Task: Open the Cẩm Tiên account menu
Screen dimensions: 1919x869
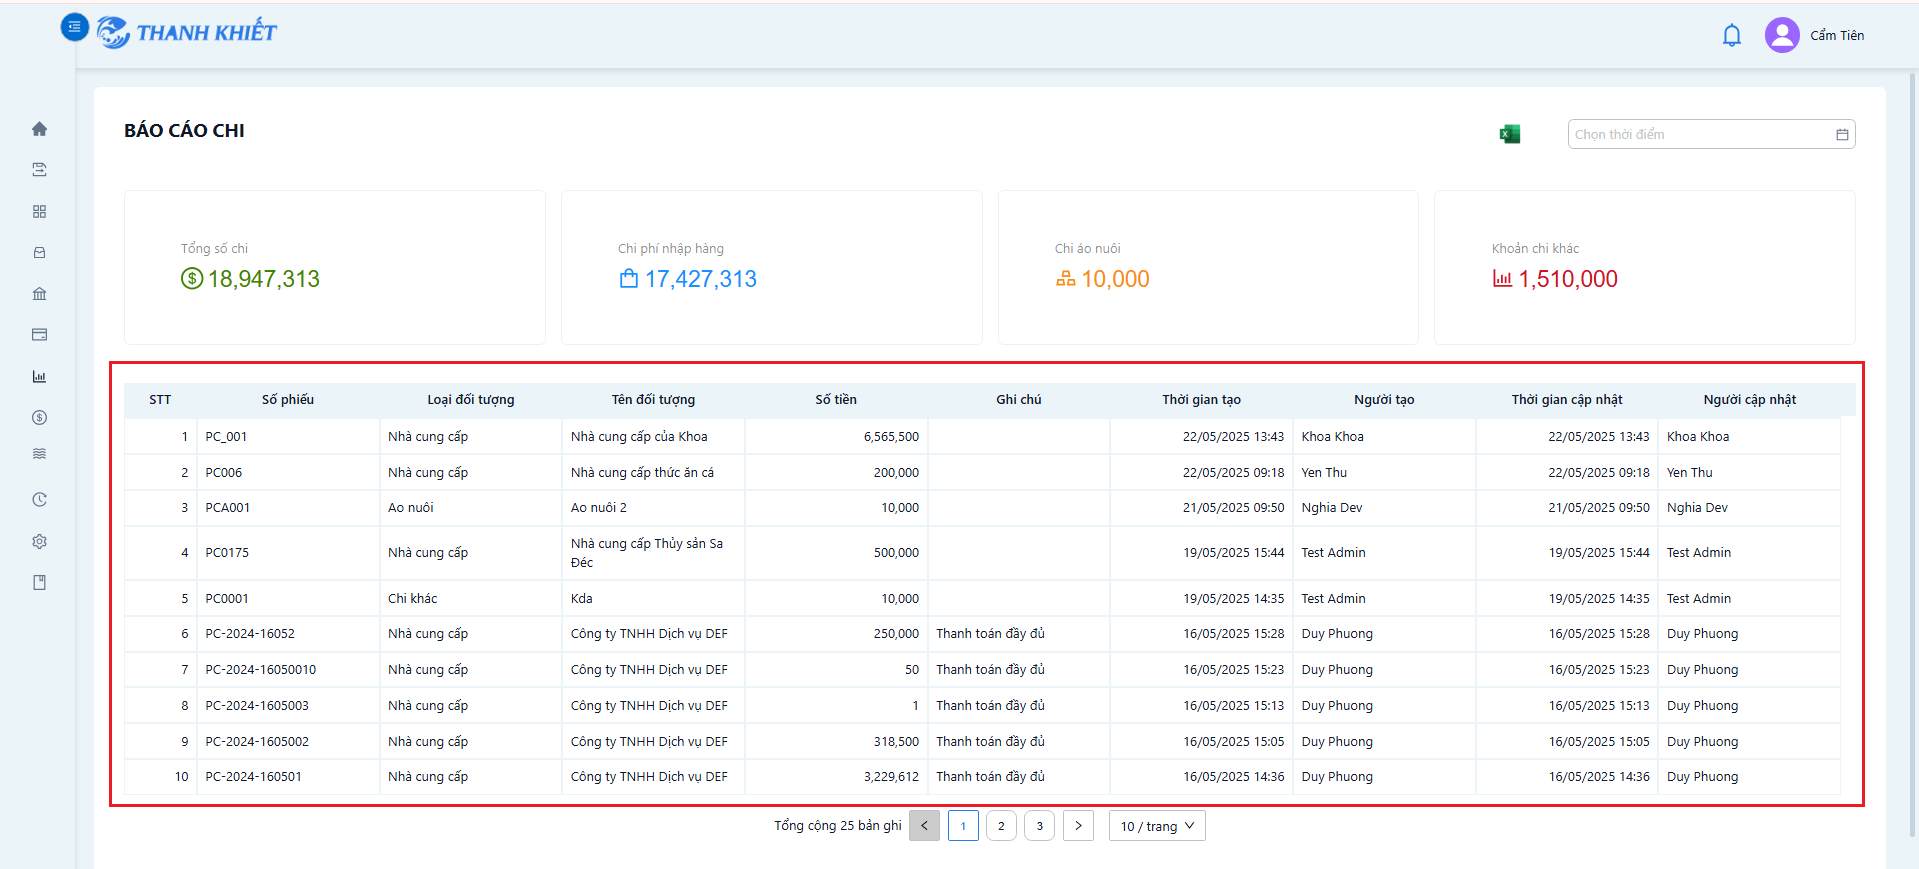Action: (1837, 36)
